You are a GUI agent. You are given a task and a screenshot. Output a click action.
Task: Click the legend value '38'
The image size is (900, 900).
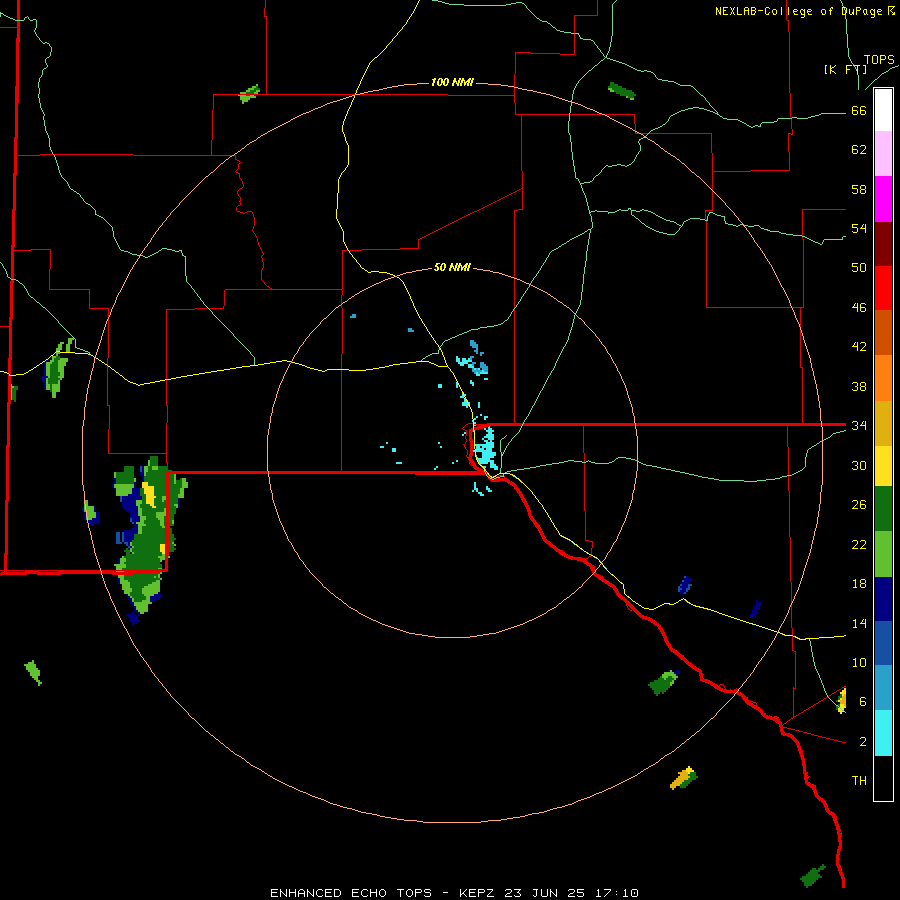[859, 386]
